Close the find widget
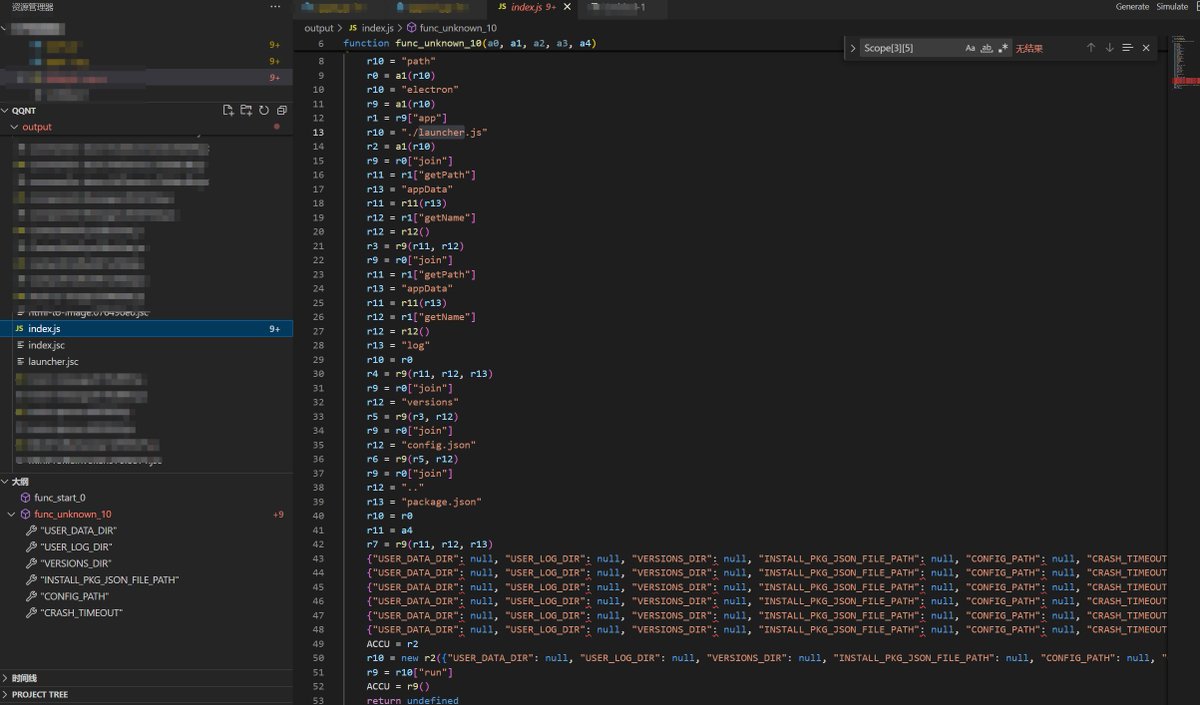Viewport: 1200px width, 705px height. click(1146, 48)
